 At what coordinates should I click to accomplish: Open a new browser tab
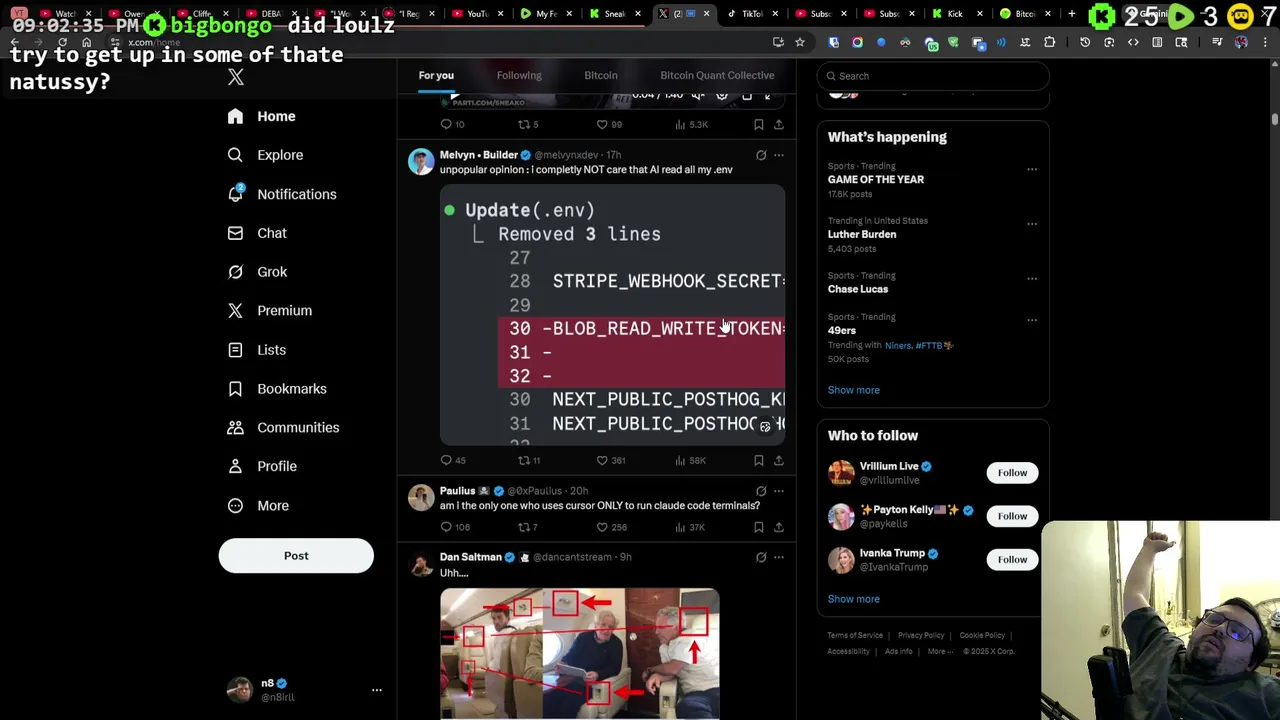[1071, 13]
